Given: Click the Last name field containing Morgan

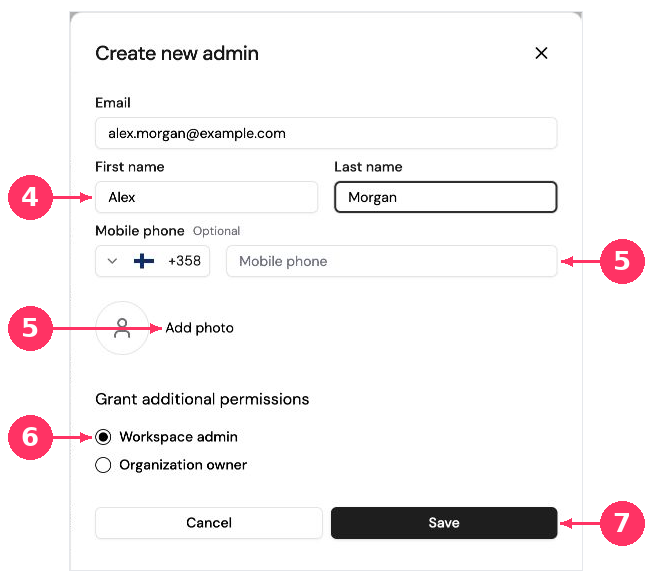Looking at the screenshot, I should coord(446,197).
